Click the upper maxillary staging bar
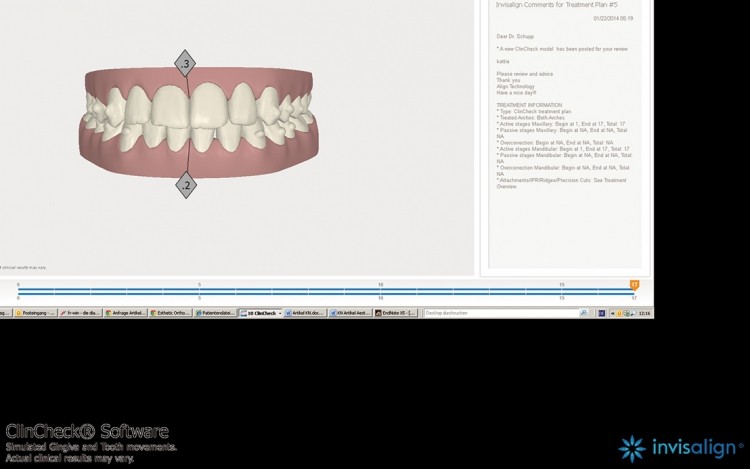 click(326, 290)
